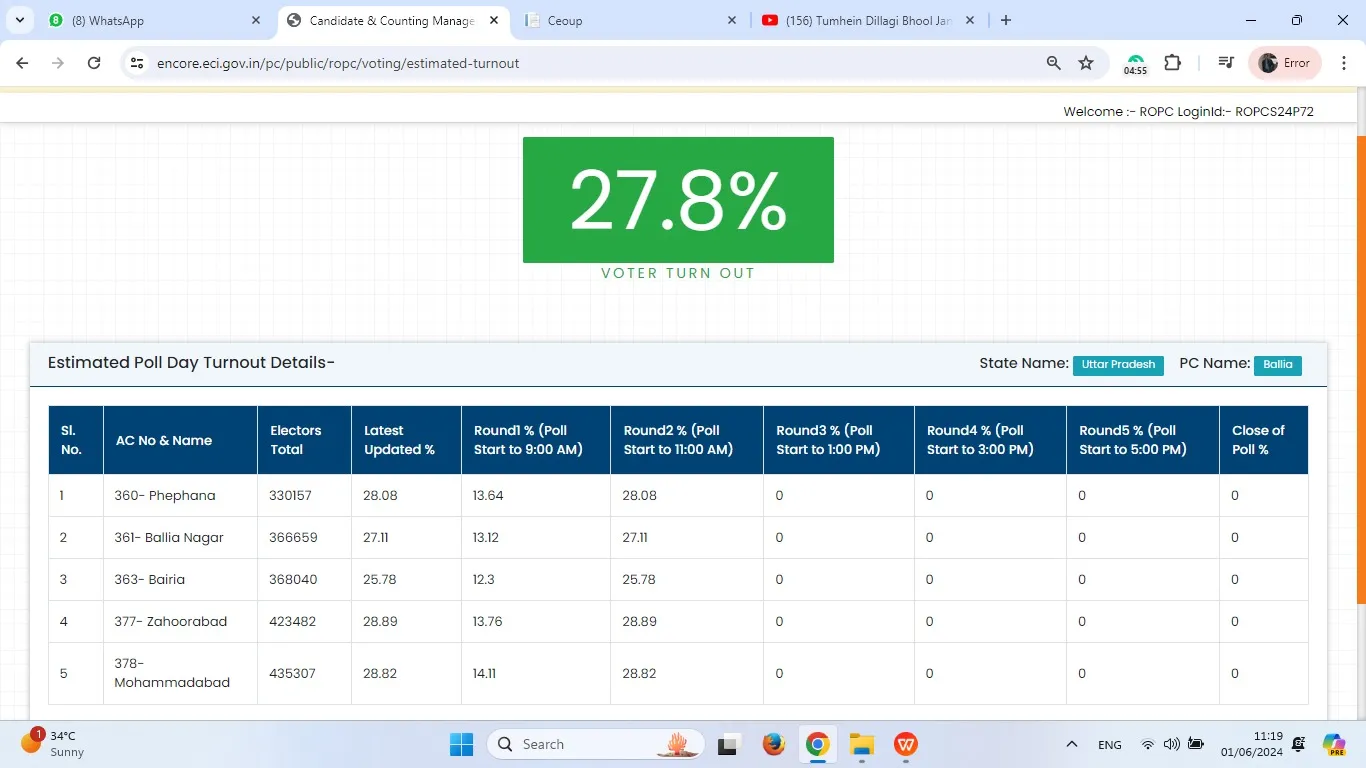Switch to the Candidate & Counting Management tab
Screen dimensions: 1366x768
(x=392, y=20)
